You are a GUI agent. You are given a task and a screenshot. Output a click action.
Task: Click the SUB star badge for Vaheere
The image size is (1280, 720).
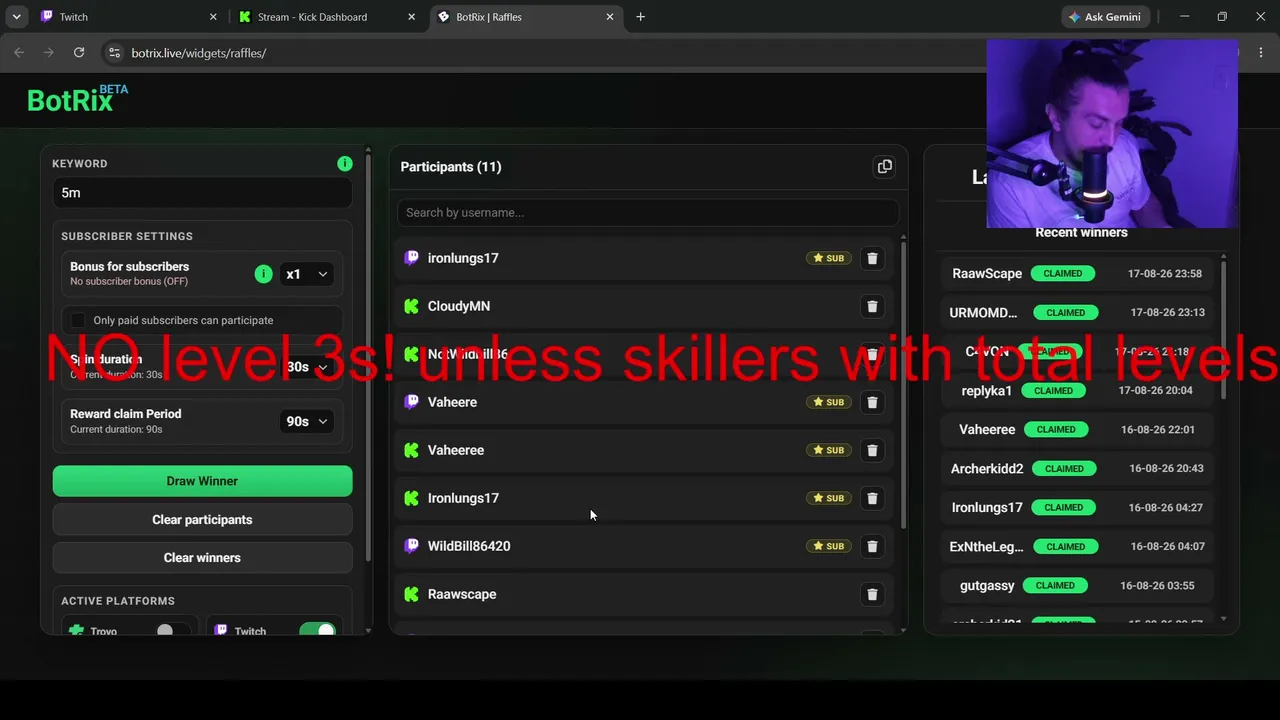pyautogui.click(x=828, y=402)
